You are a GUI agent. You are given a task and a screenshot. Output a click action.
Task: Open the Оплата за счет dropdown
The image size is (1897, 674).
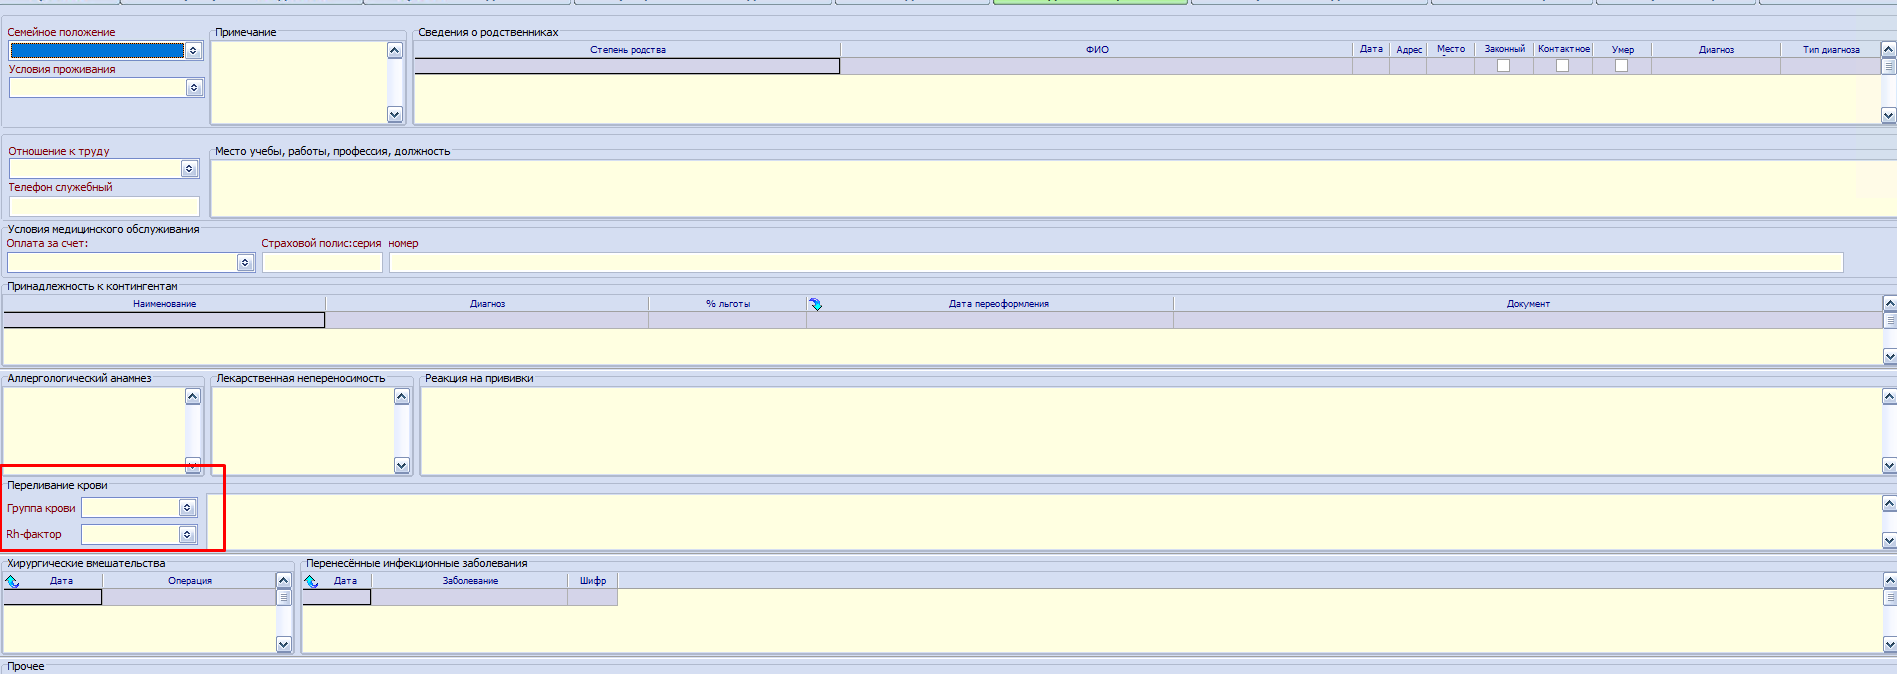coord(245,262)
